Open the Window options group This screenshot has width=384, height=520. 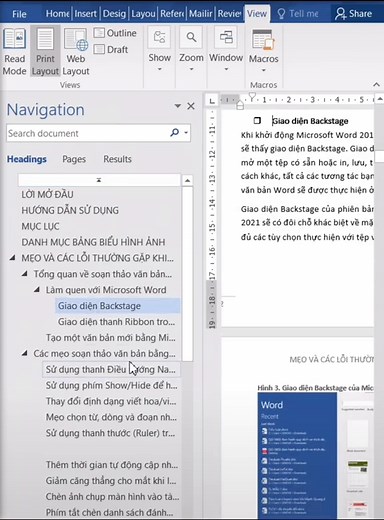(226, 50)
